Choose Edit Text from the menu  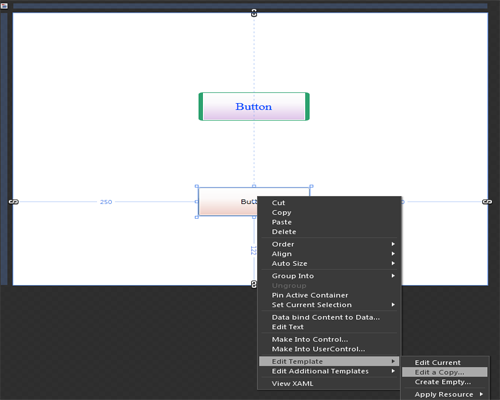point(329,327)
